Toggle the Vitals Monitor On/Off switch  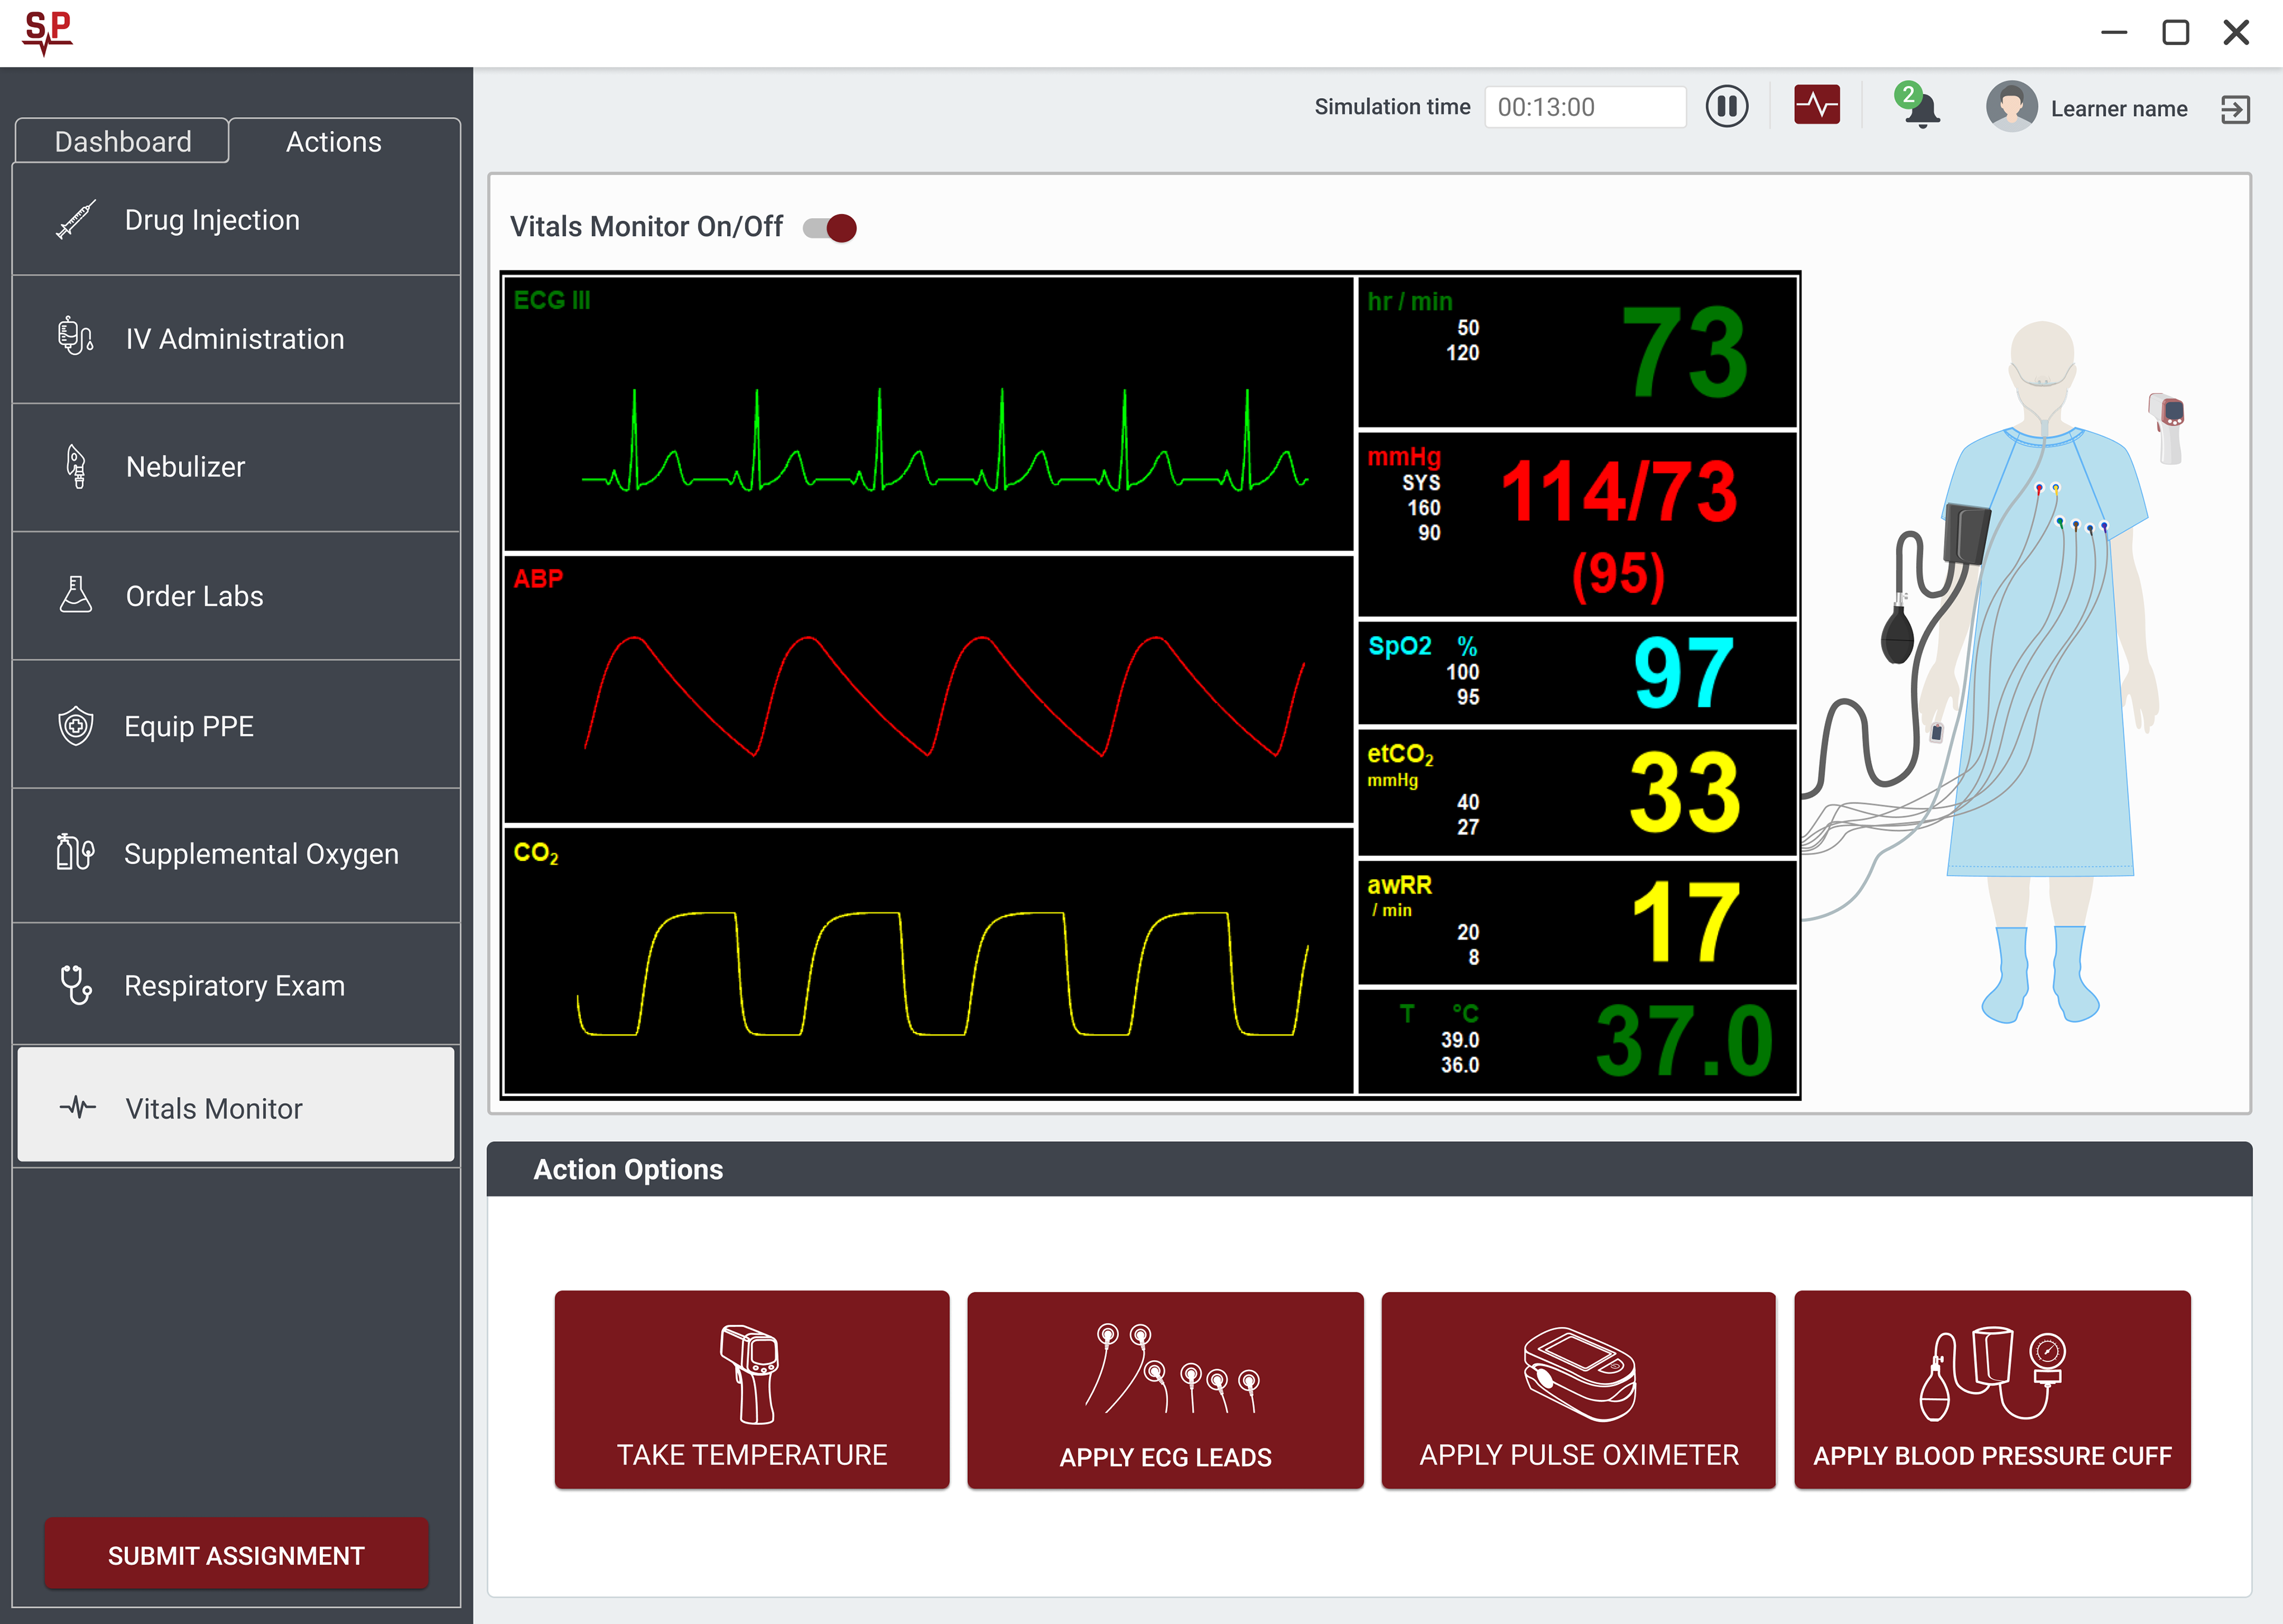(x=830, y=228)
